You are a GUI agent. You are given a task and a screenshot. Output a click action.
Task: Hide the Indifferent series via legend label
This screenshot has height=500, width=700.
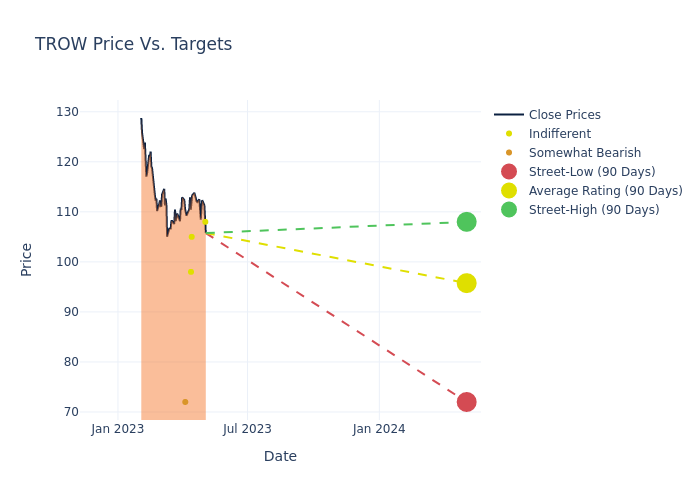point(559,134)
